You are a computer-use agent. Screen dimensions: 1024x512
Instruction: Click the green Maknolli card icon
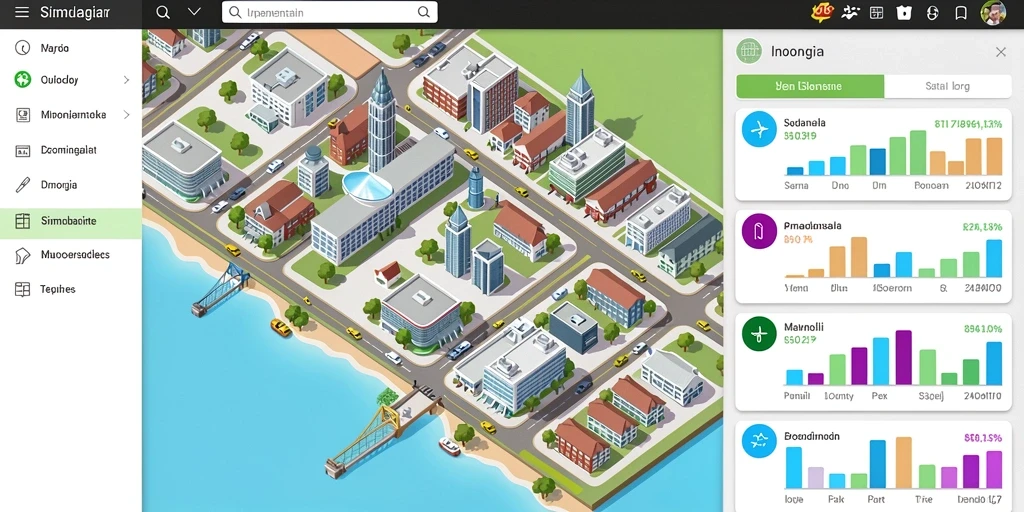tap(759, 334)
